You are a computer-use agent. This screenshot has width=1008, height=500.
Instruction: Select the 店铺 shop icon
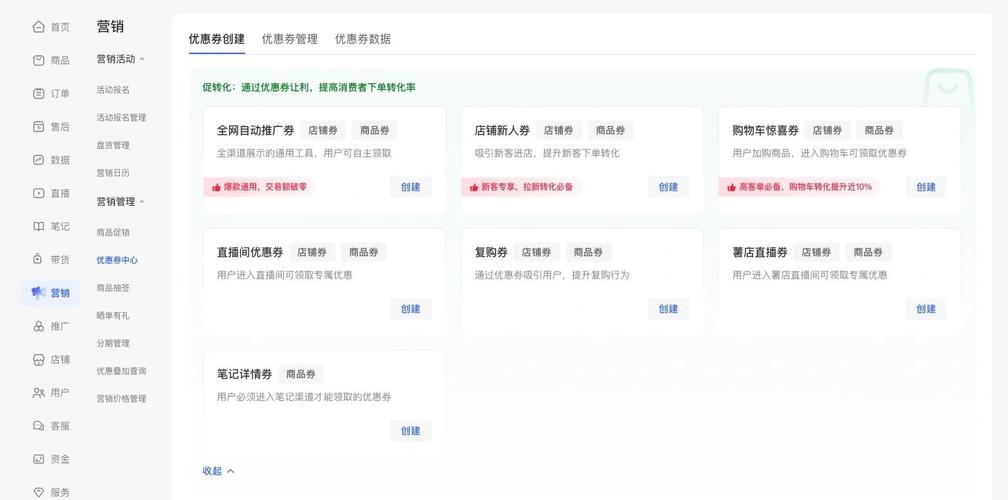(x=39, y=359)
